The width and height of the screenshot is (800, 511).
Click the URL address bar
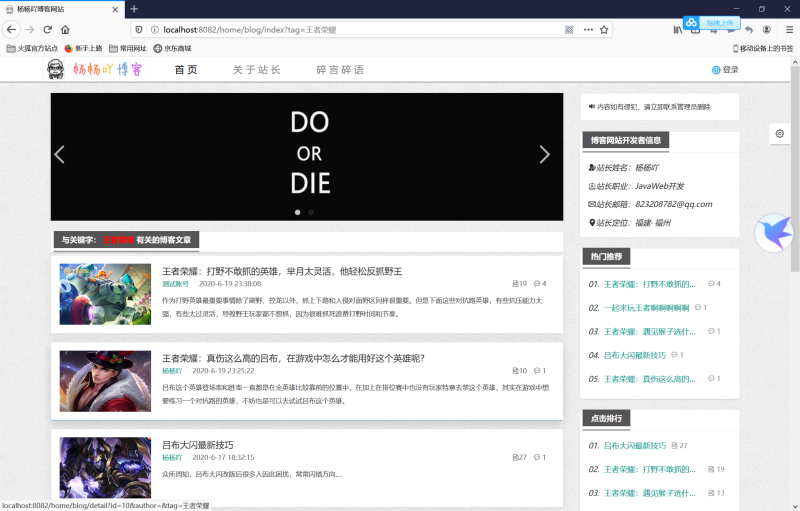pos(350,30)
